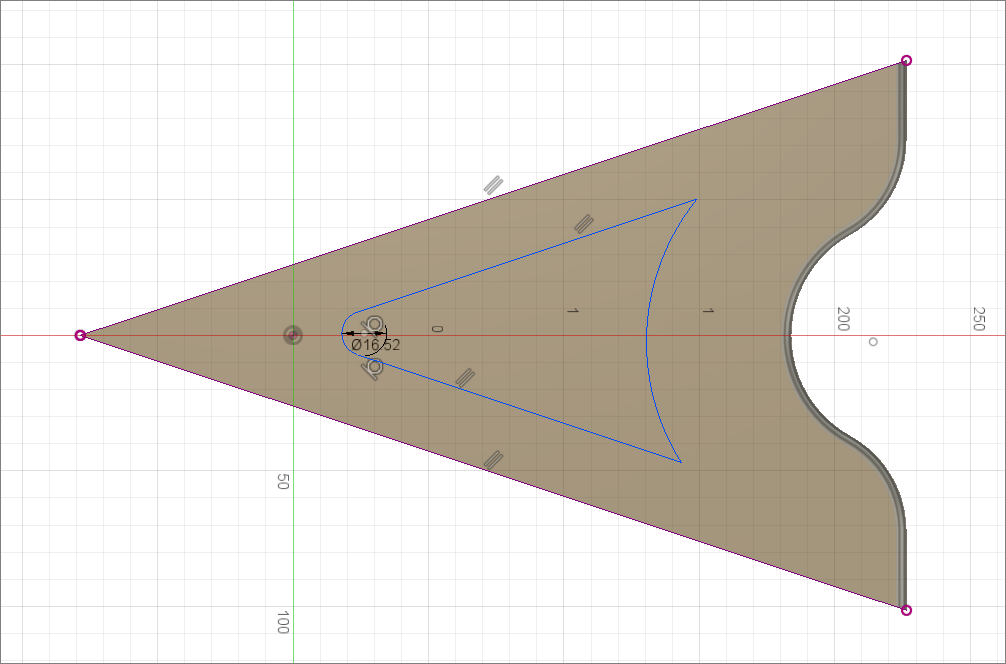Select the small blue nose arc
1006x664 pixels.
(x=343, y=334)
